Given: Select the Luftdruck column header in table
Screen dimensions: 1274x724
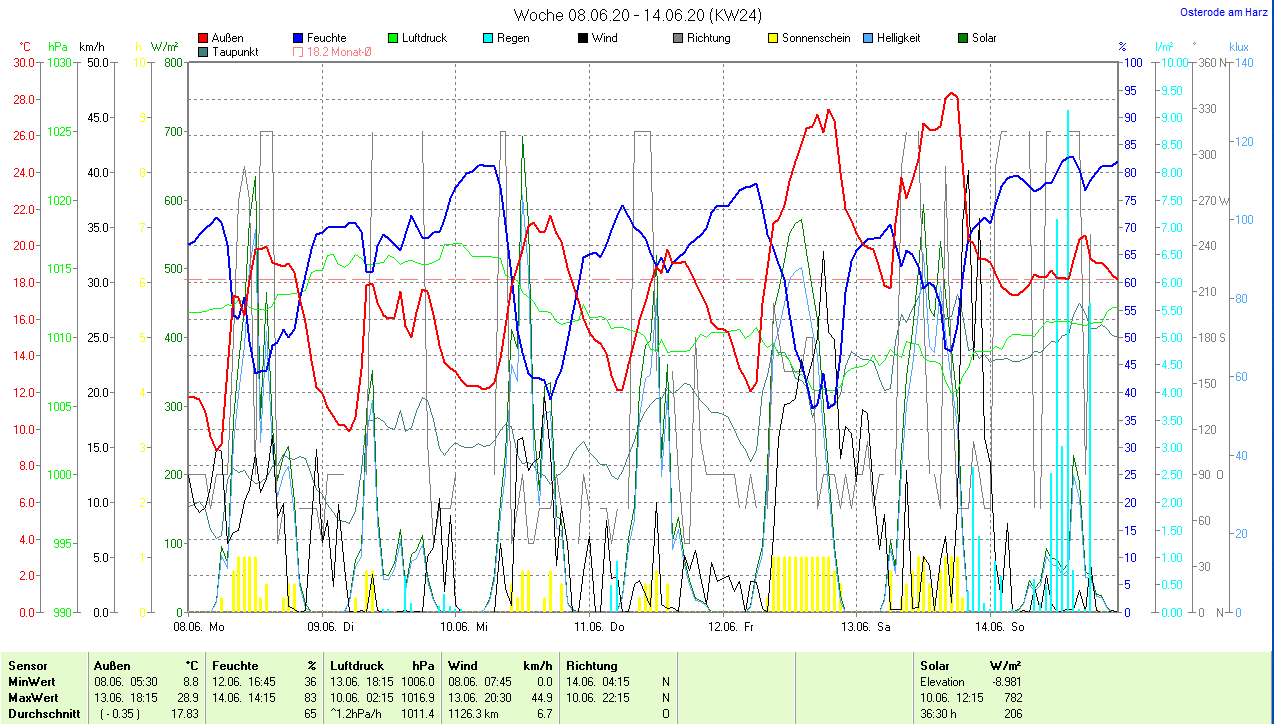Looking at the screenshot, I should pyautogui.click(x=356, y=666).
